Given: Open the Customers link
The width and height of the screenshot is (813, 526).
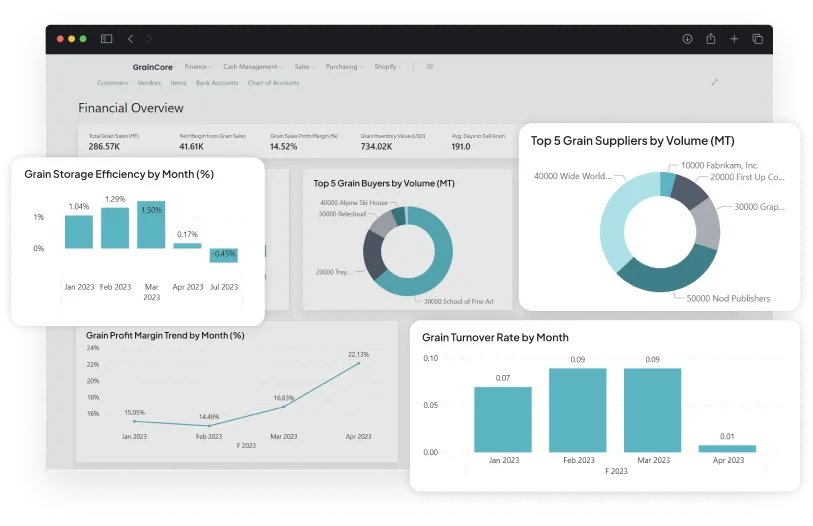Looking at the screenshot, I should pyautogui.click(x=112, y=83).
